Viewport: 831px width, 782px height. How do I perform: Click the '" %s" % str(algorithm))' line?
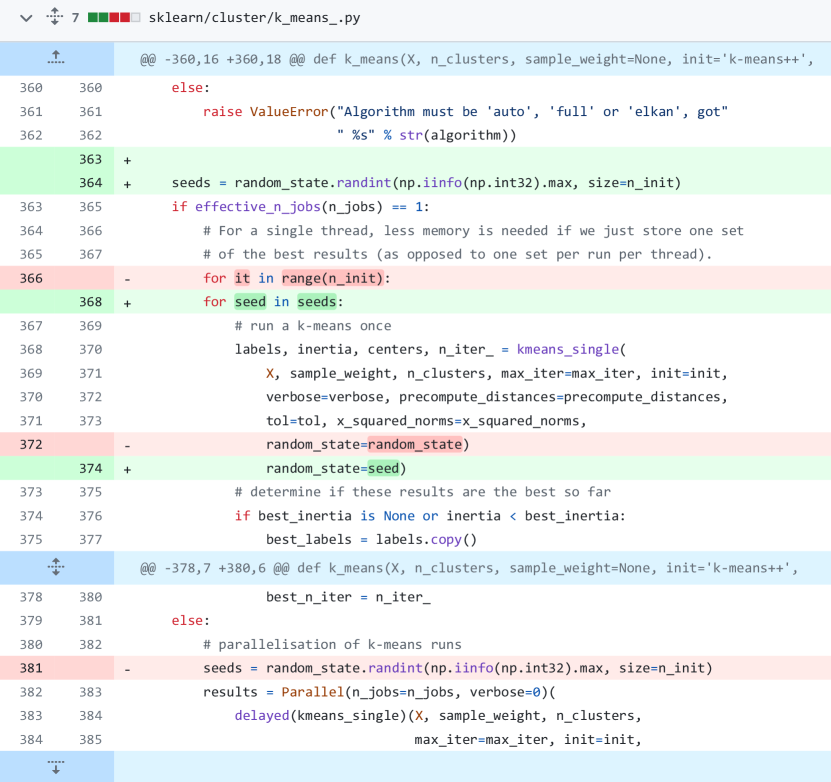(427, 136)
